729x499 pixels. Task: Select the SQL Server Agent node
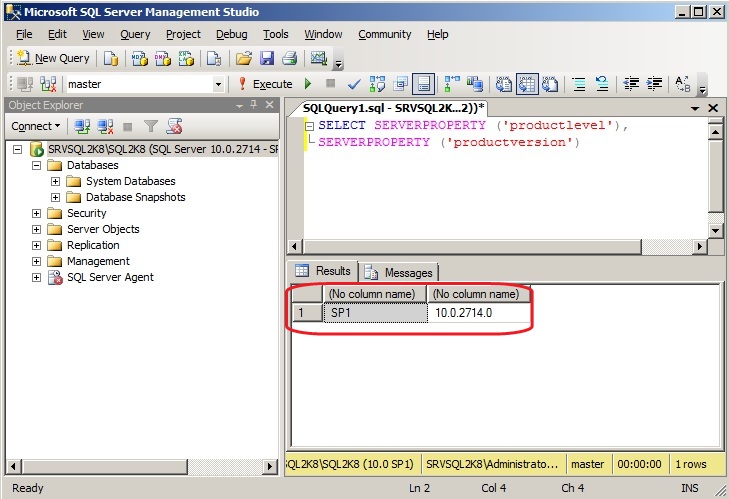(110, 277)
